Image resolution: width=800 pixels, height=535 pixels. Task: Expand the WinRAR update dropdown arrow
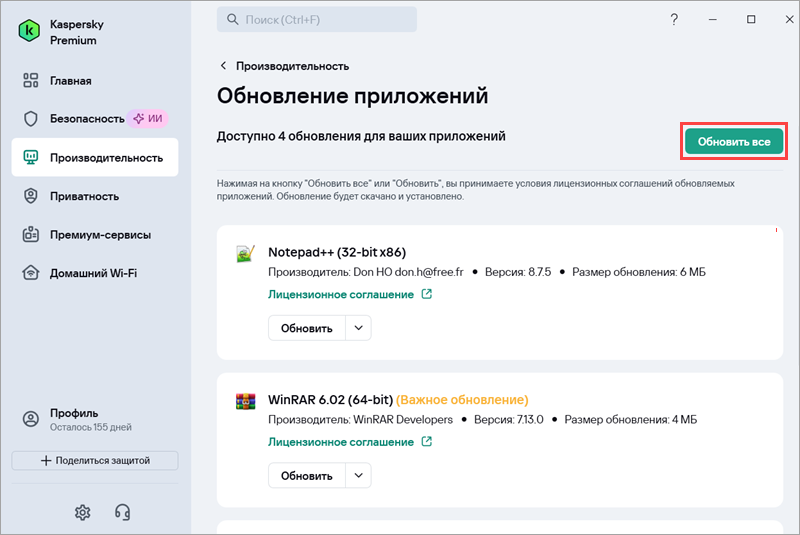(359, 475)
